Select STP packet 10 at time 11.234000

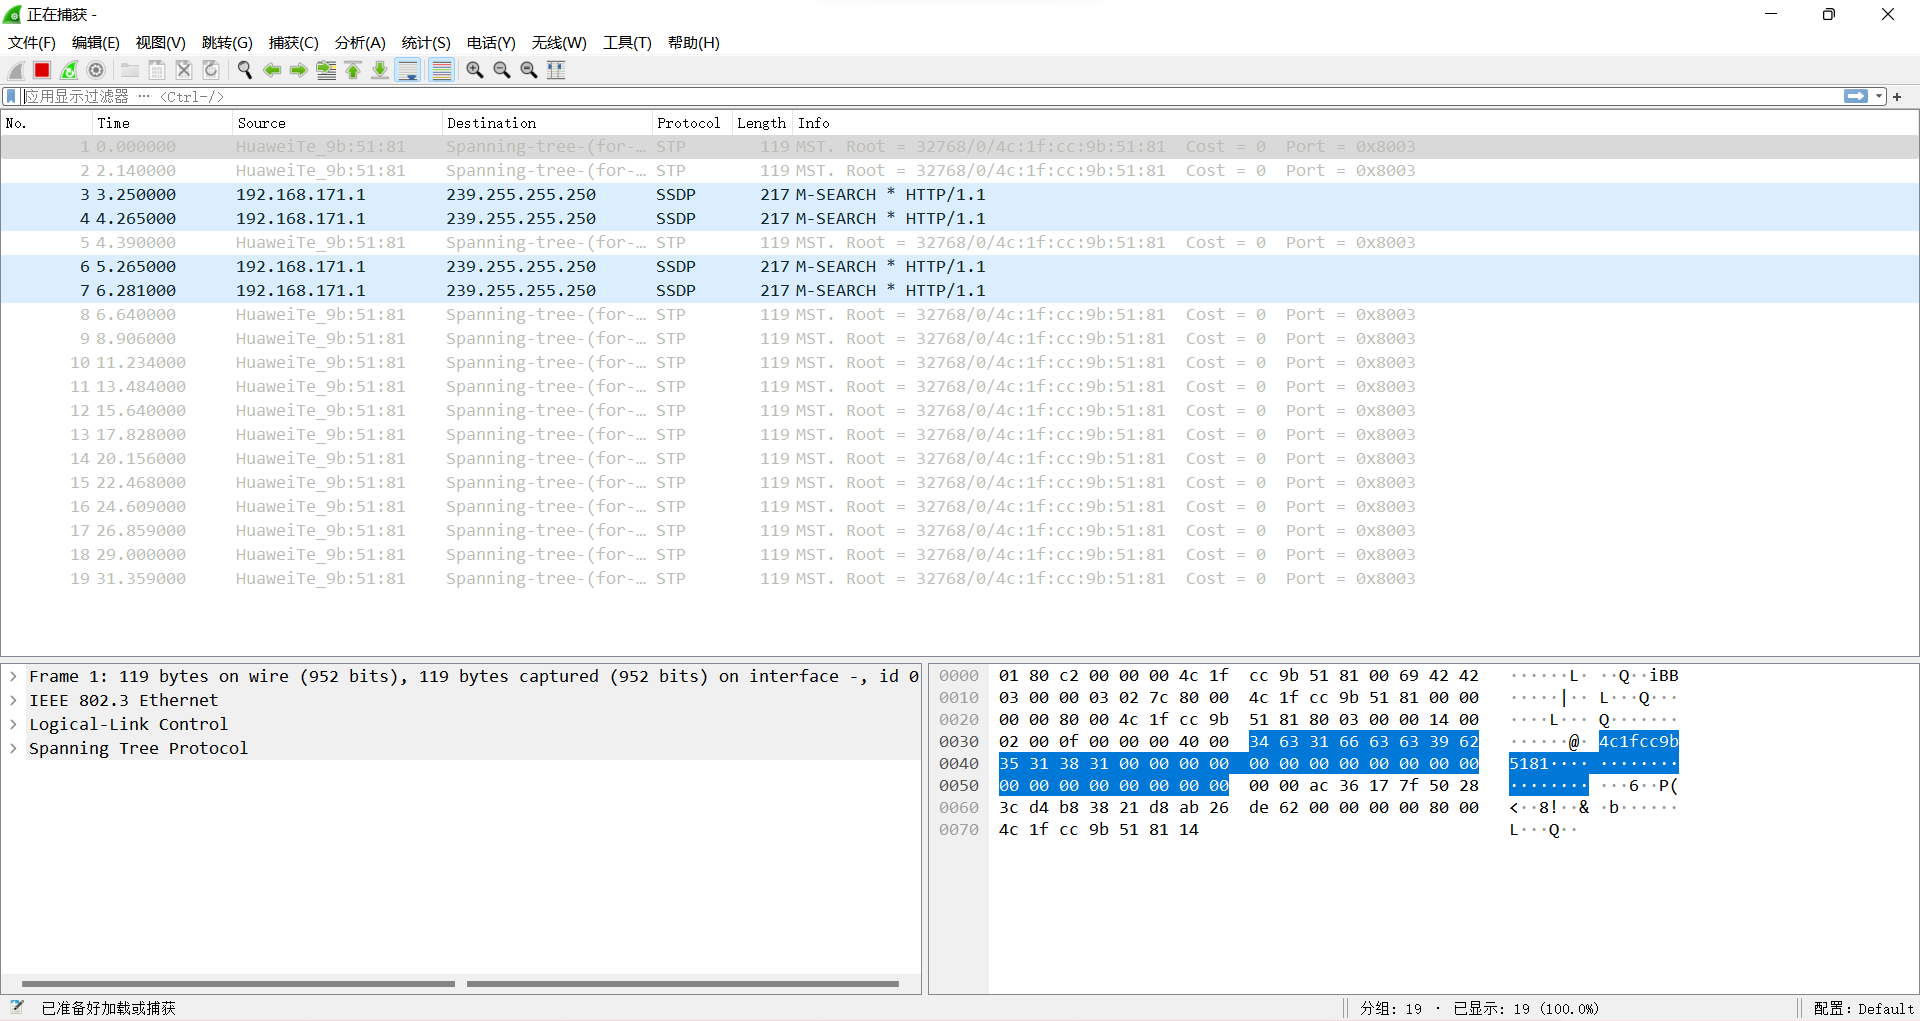coord(959,363)
